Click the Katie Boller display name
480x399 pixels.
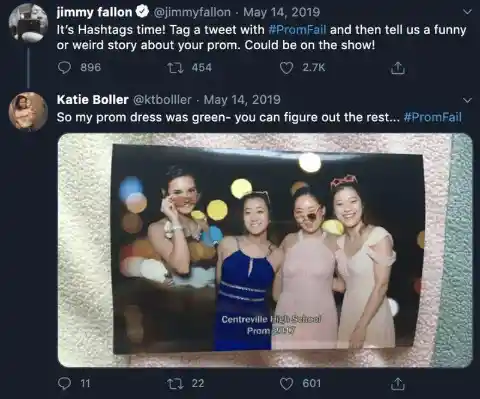[x=93, y=100]
